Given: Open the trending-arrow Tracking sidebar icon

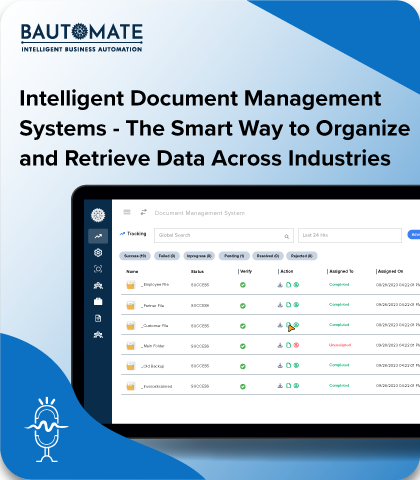Looking at the screenshot, I should tap(98, 236).
